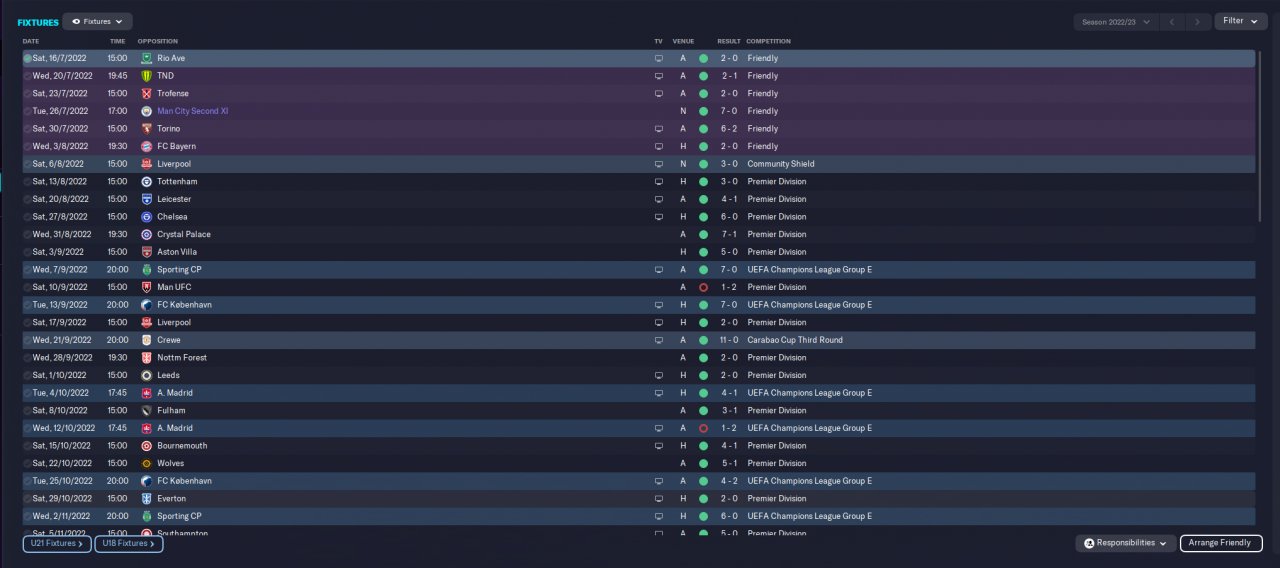
Task: Open the Fixtures view dropdown
Action: pyautogui.click(x=97, y=21)
